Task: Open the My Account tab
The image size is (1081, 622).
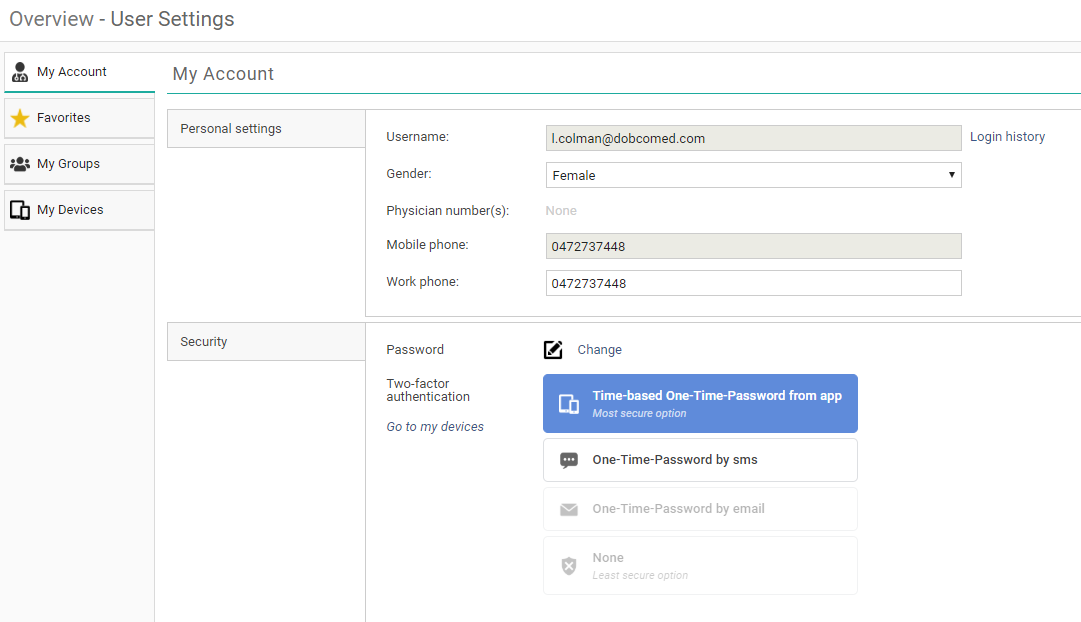Action: [x=79, y=72]
